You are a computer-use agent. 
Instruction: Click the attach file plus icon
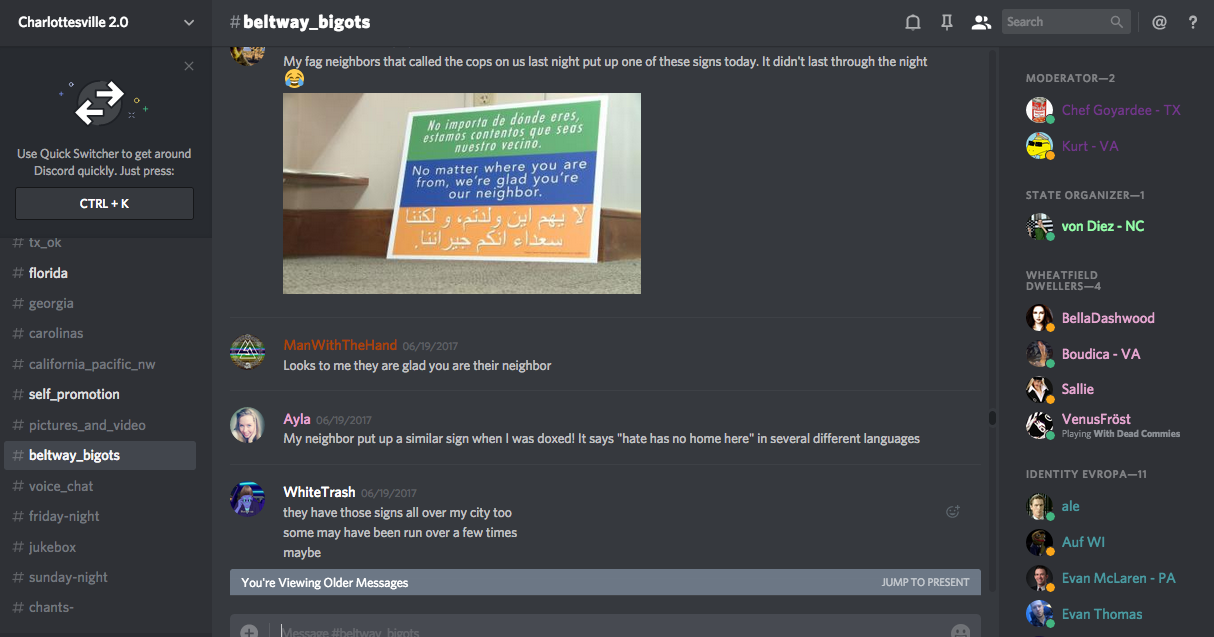[x=249, y=632]
